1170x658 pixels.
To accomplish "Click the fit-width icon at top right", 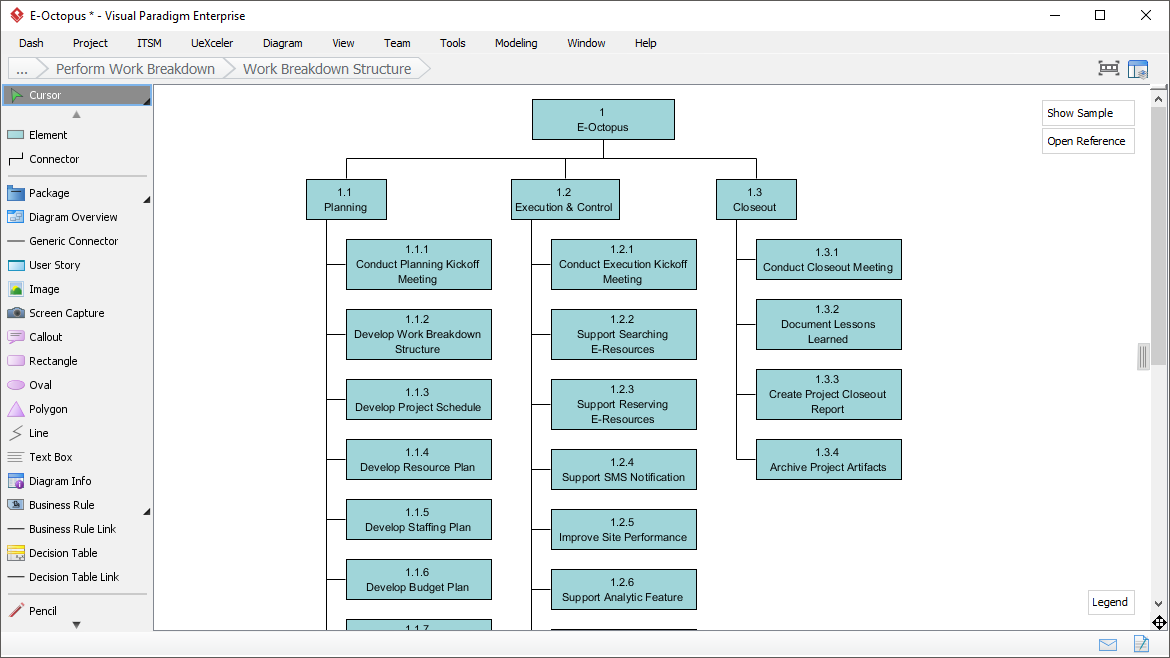I will (1109, 69).
